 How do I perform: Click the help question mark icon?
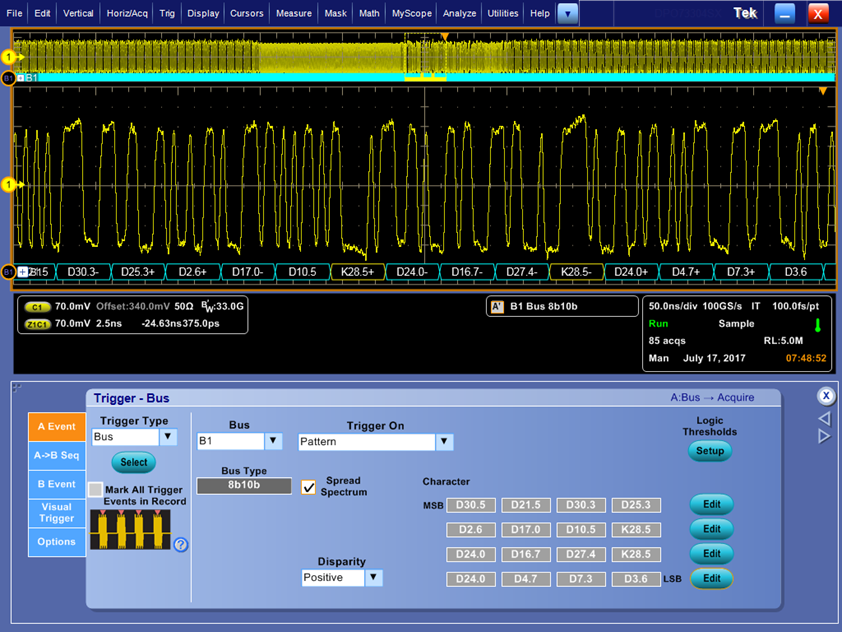click(181, 545)
